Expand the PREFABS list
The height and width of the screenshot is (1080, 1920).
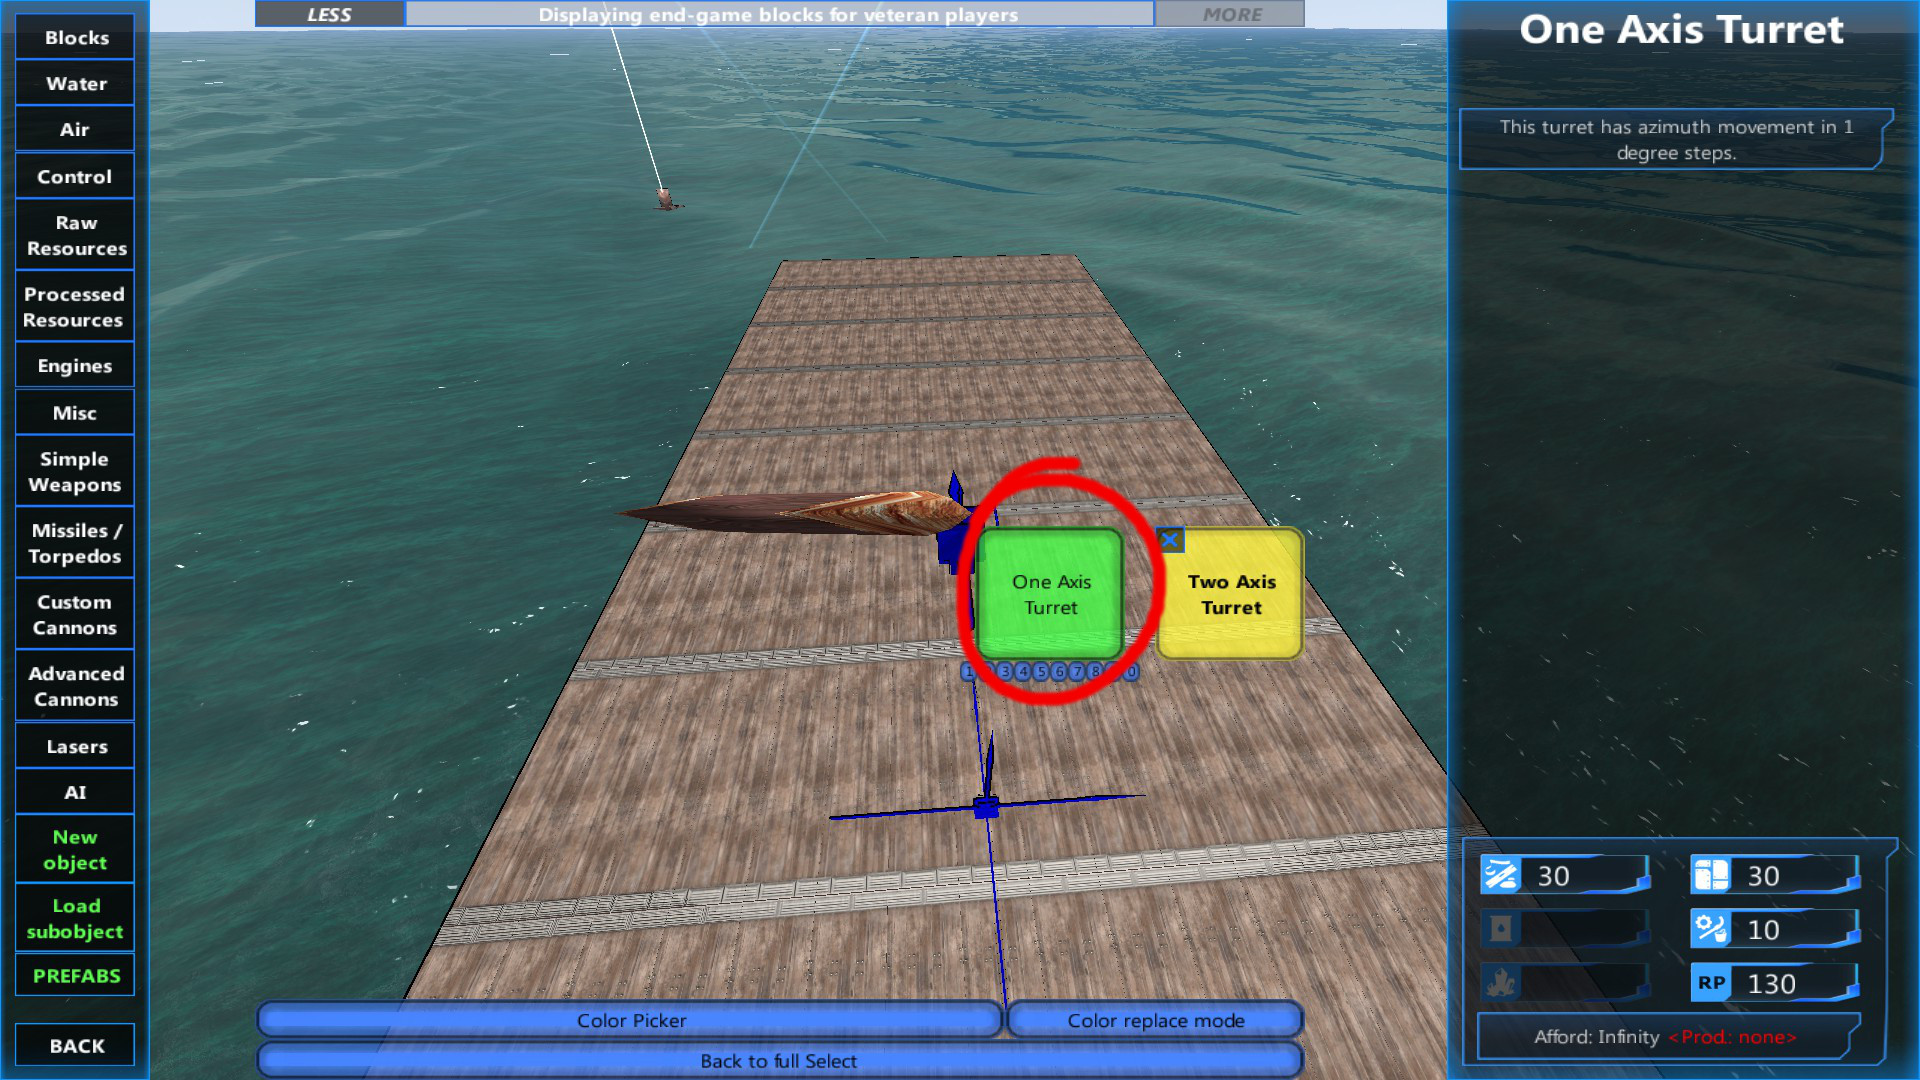[76, 976]
